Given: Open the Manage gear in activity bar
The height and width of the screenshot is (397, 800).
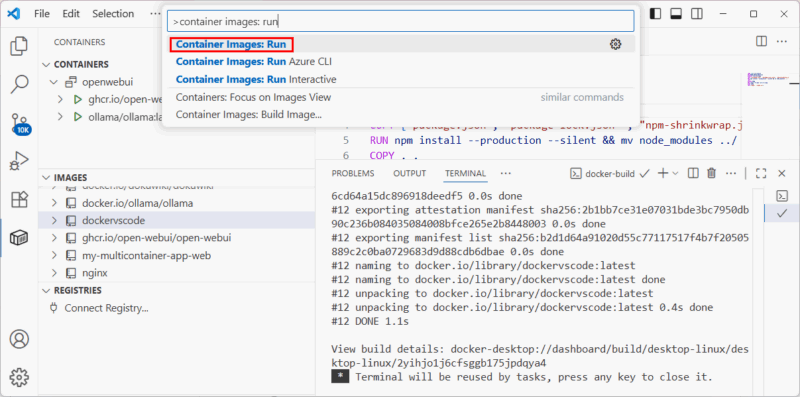Looking at the screenshot, I should (19, 377).
